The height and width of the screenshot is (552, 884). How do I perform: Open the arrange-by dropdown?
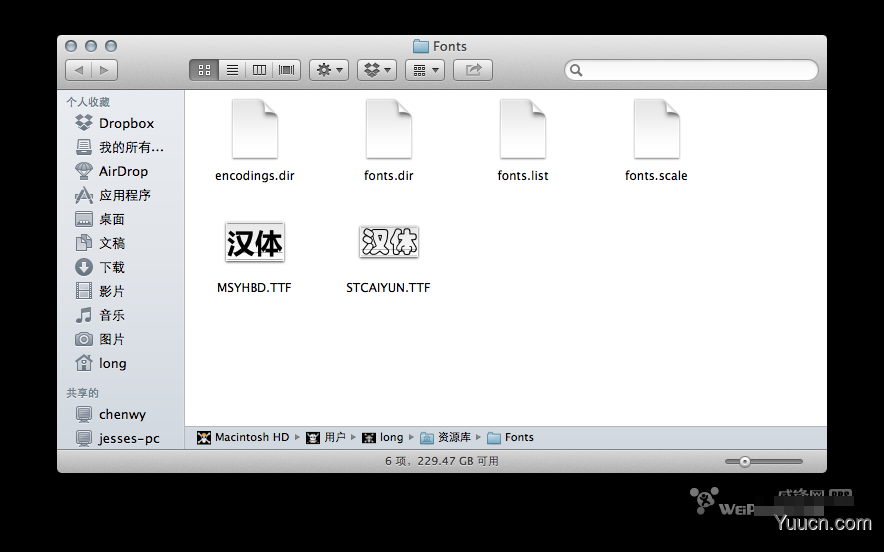tap(425, 70)
